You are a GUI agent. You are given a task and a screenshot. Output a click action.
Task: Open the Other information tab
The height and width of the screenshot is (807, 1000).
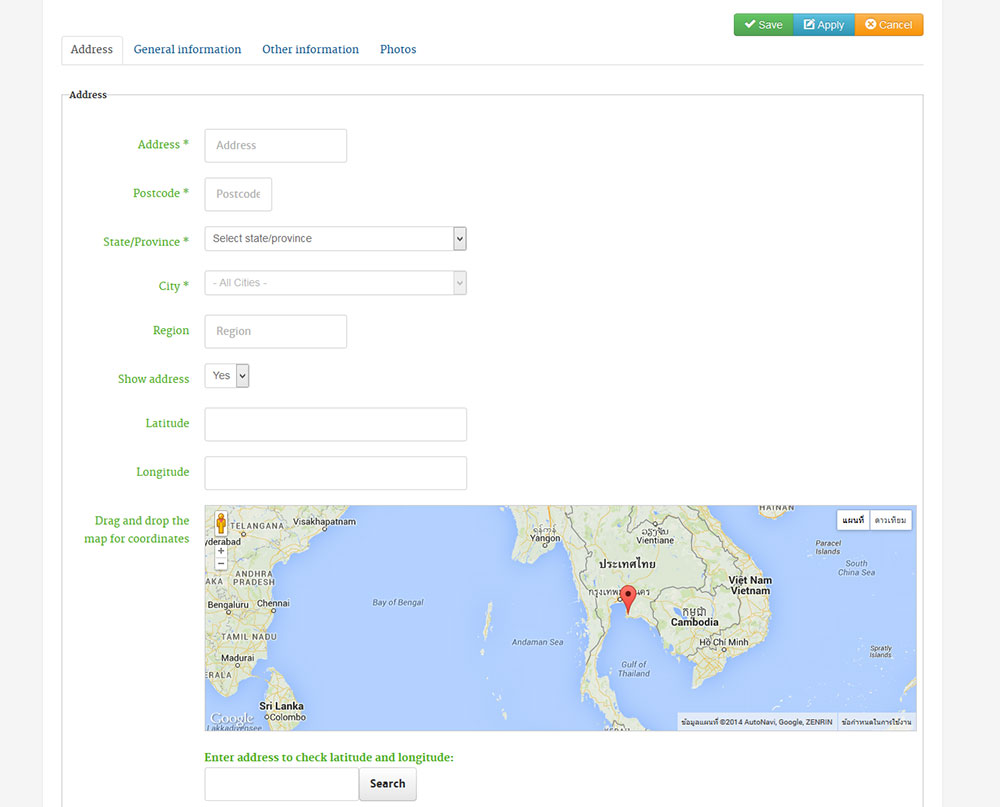311,50
